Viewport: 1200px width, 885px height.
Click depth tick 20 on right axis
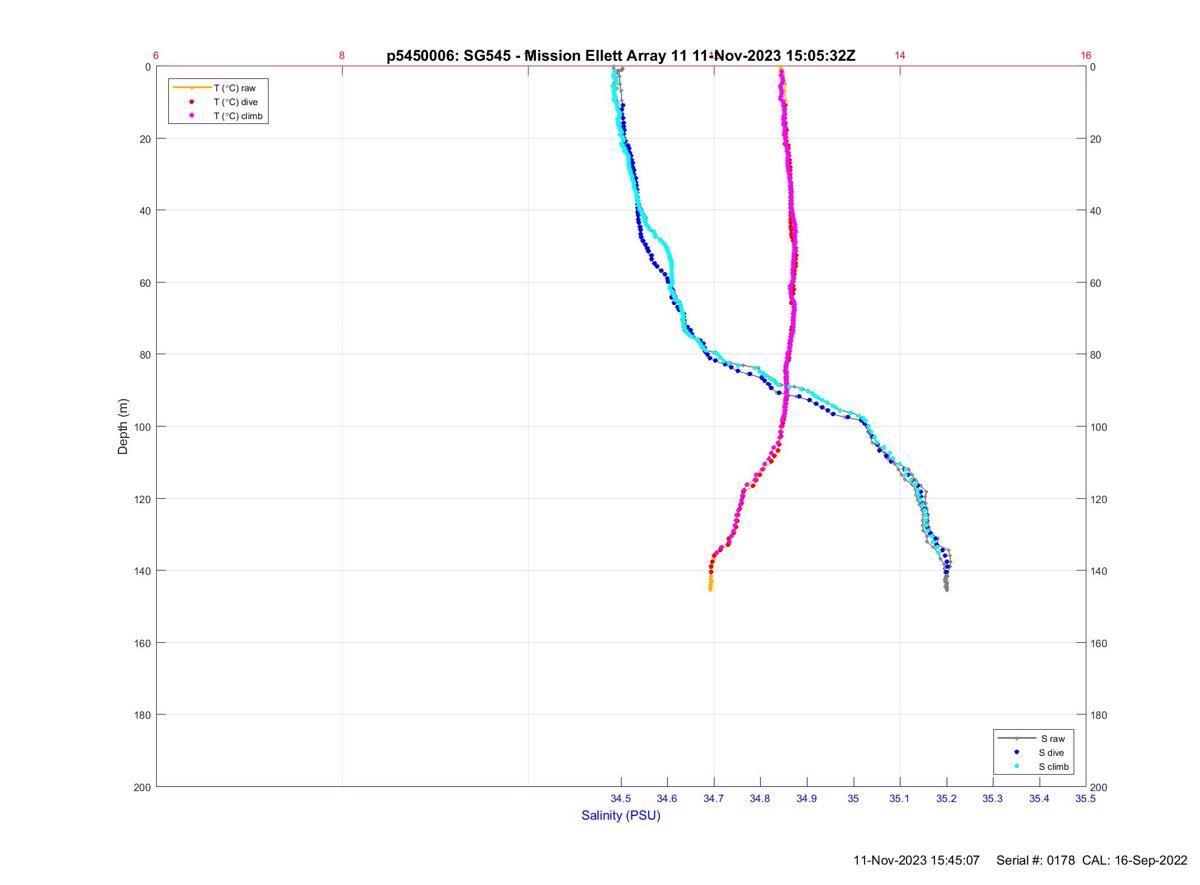1097,139
